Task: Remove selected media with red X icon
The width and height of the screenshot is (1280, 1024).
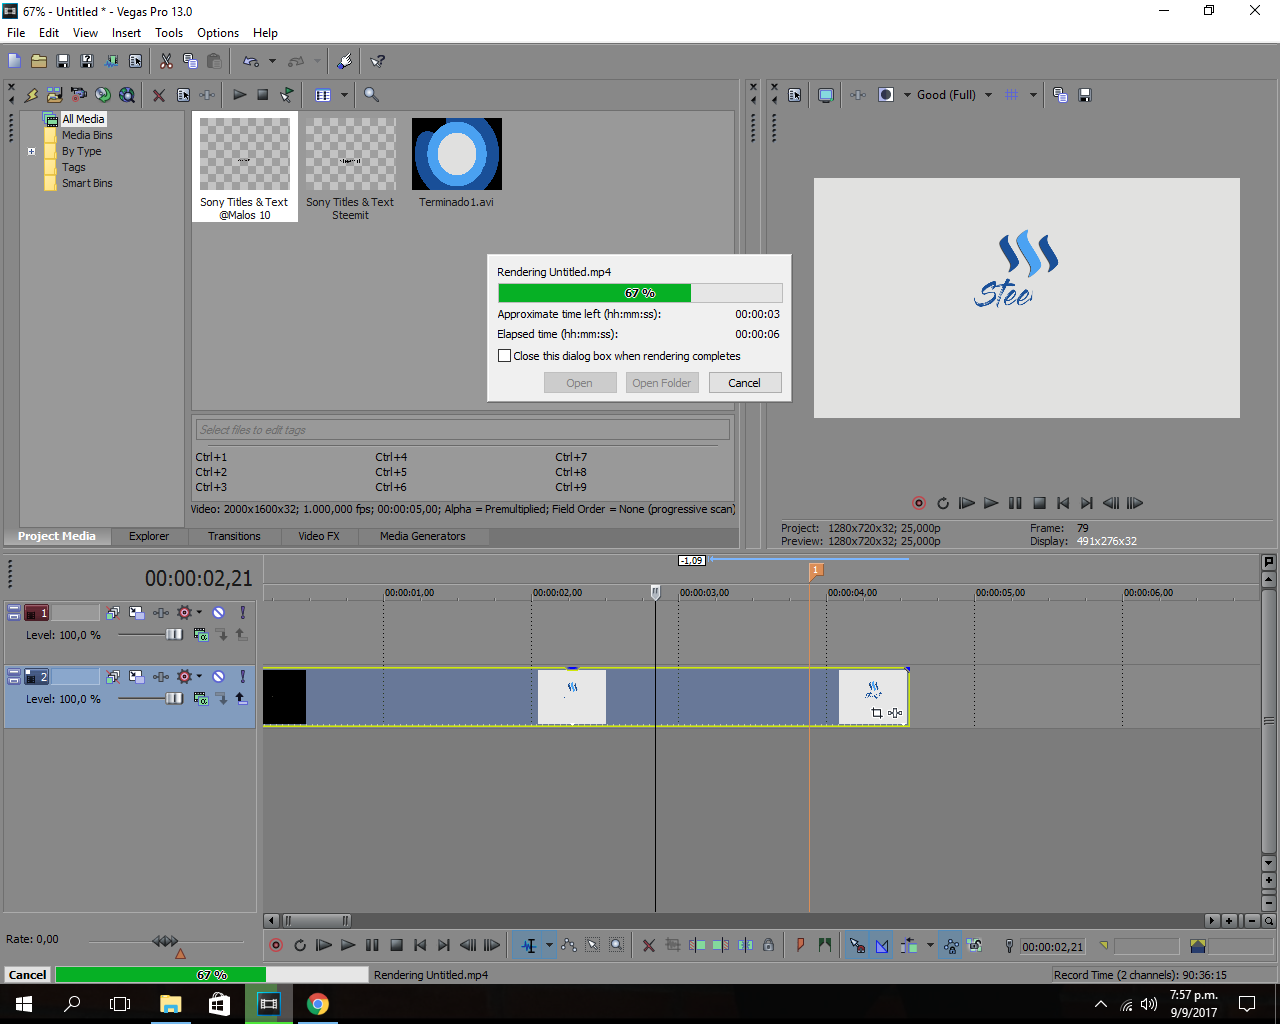Action: (159, 95)
